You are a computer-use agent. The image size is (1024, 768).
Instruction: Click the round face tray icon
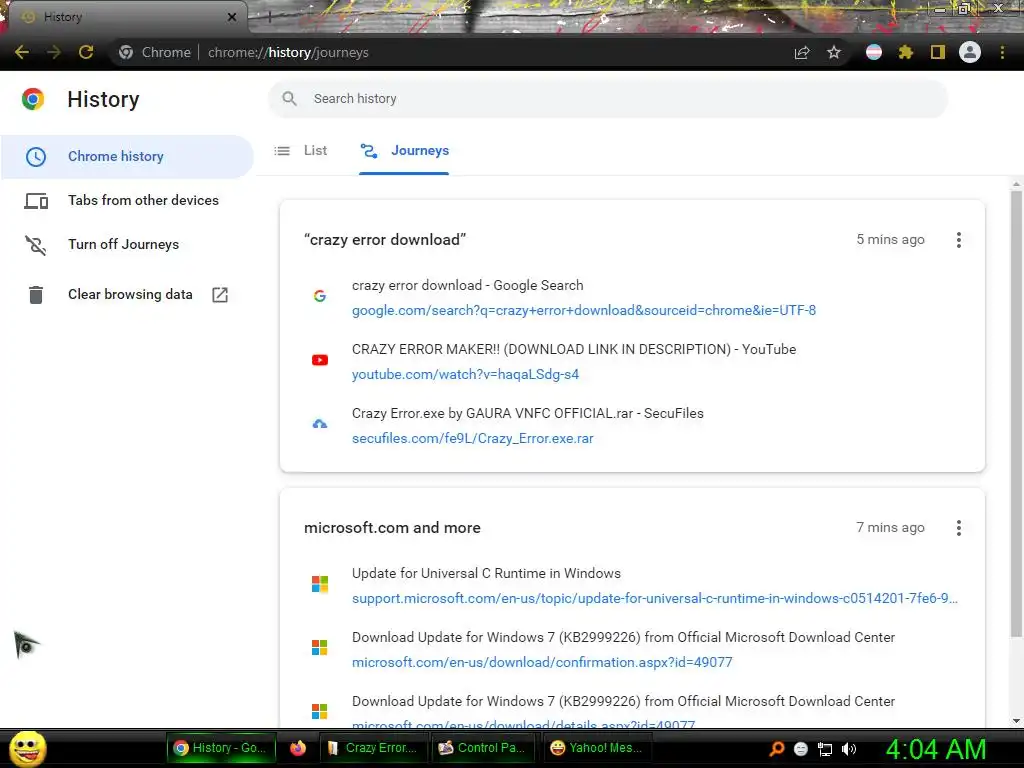pyautogui.click(x=801, y=749)
